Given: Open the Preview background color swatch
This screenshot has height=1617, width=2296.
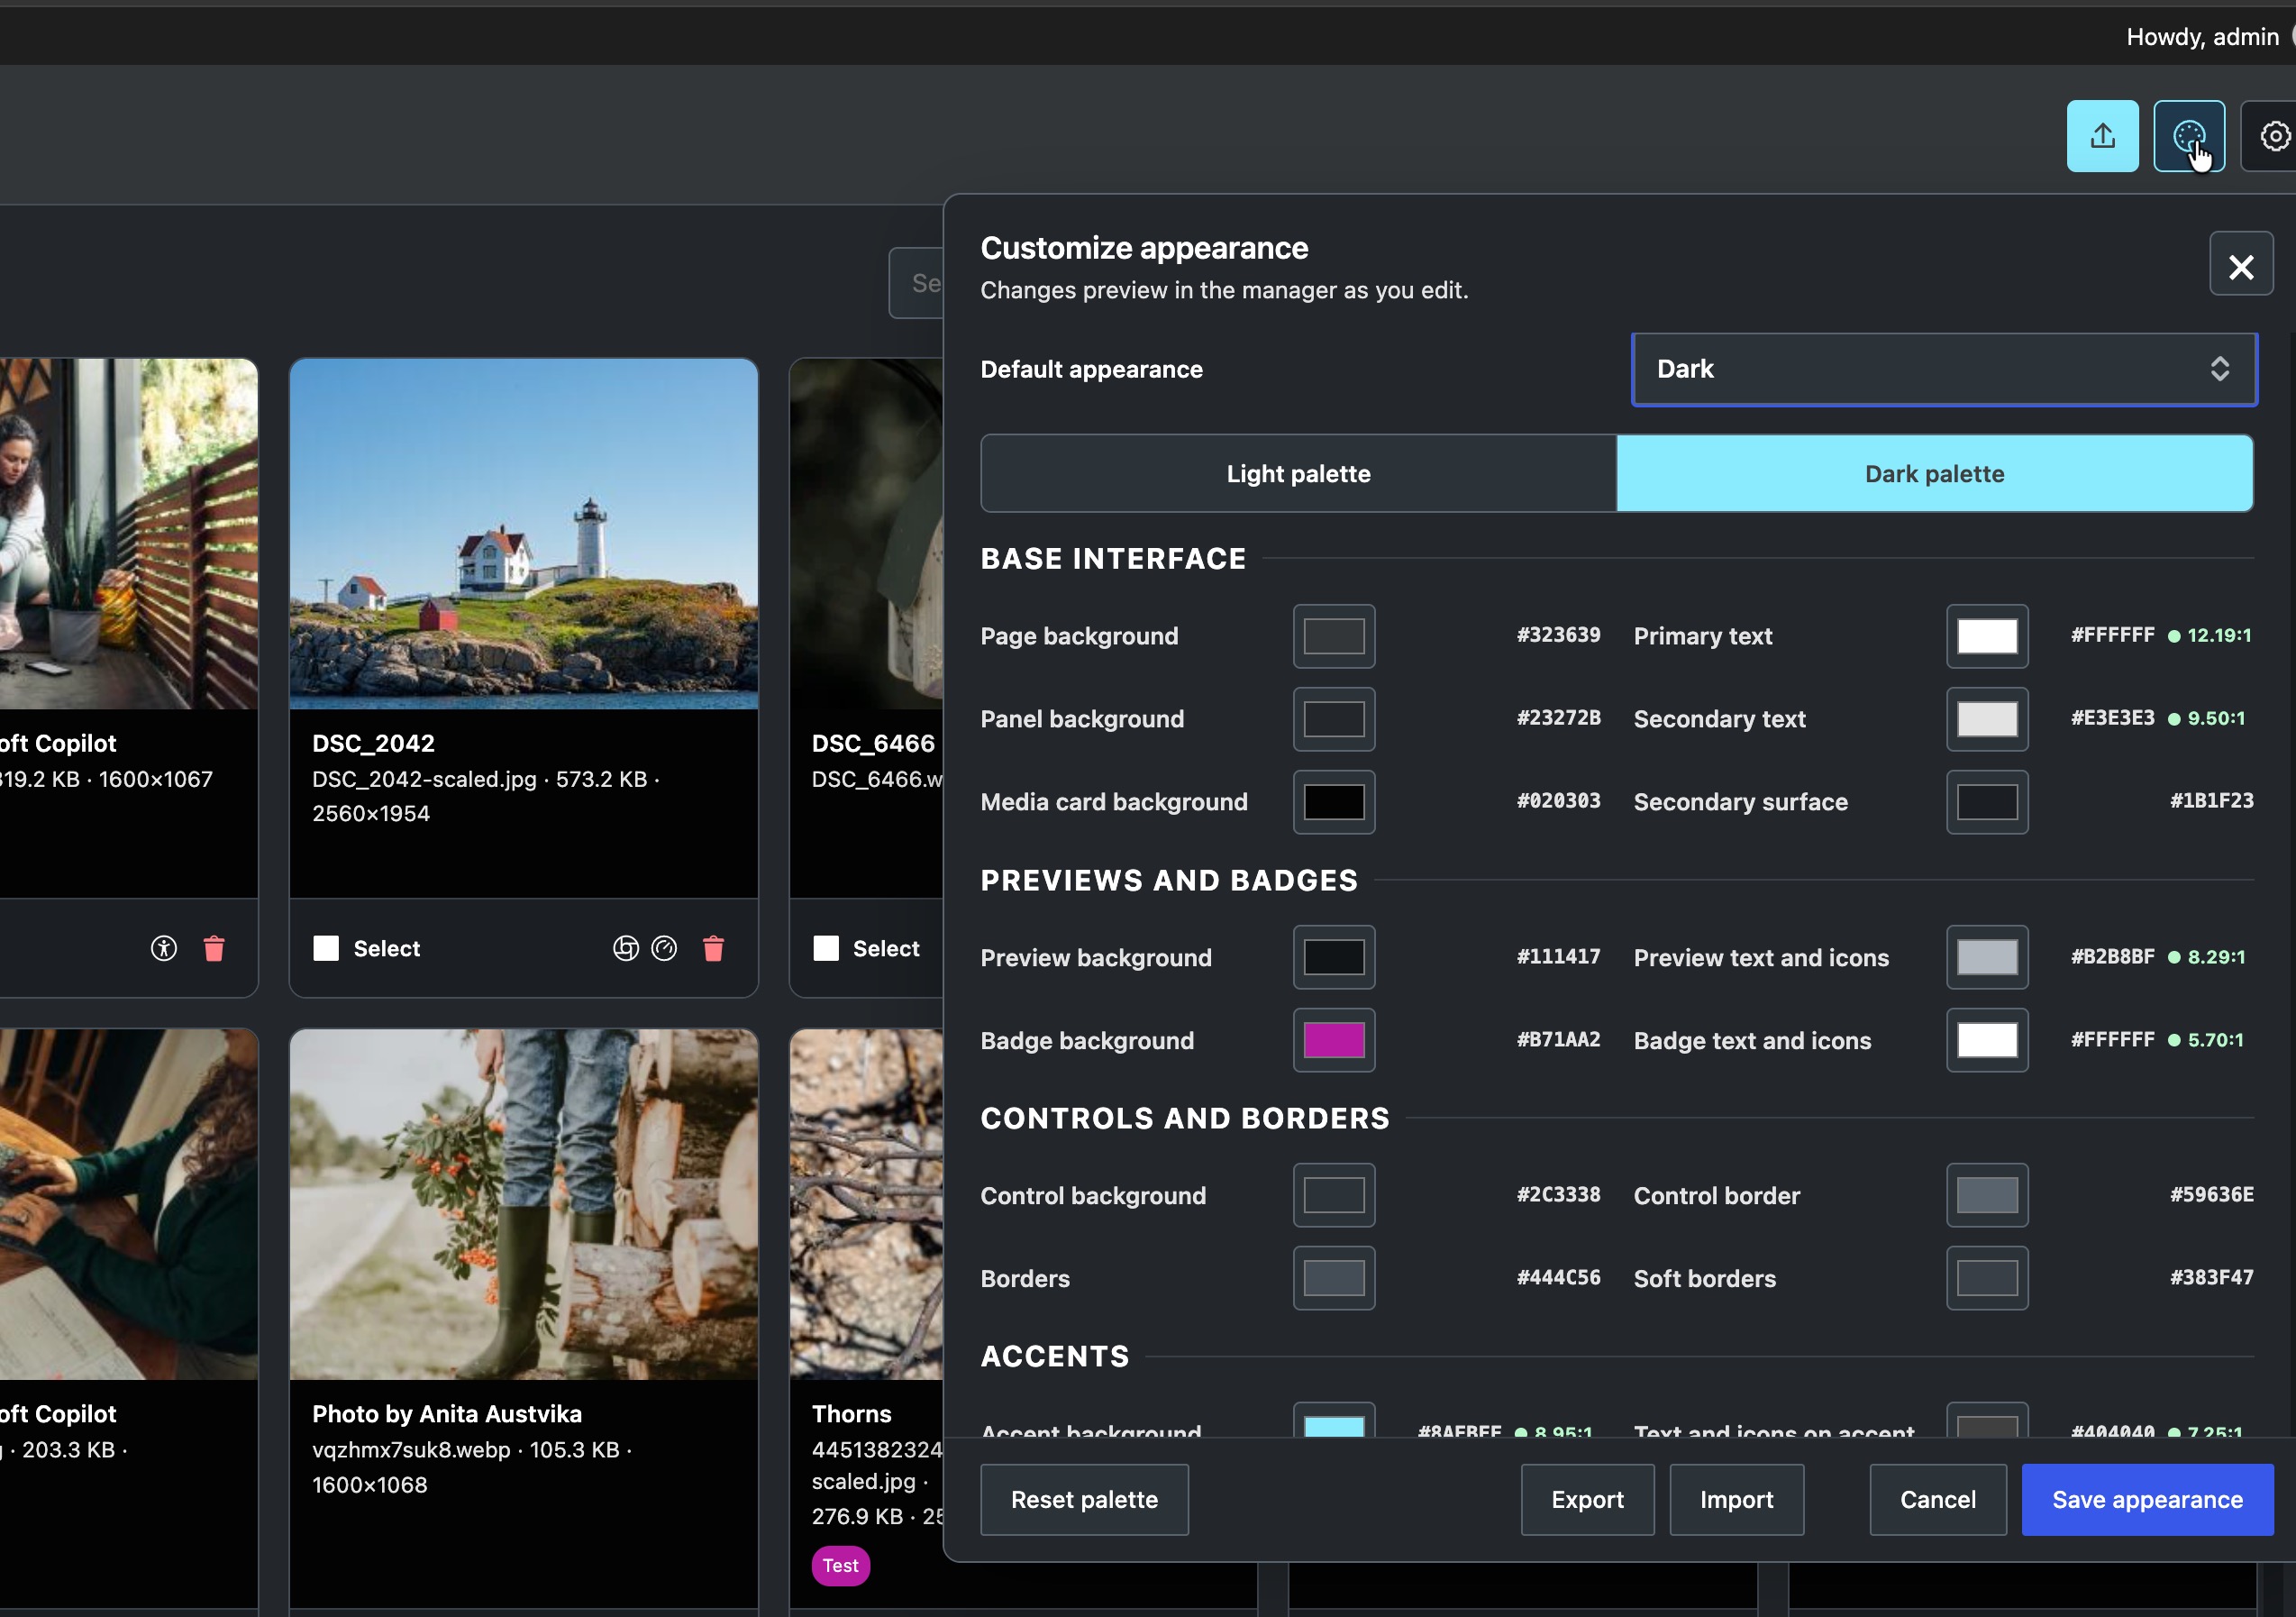Looking at the screenshot, I should coord(1334,957).
